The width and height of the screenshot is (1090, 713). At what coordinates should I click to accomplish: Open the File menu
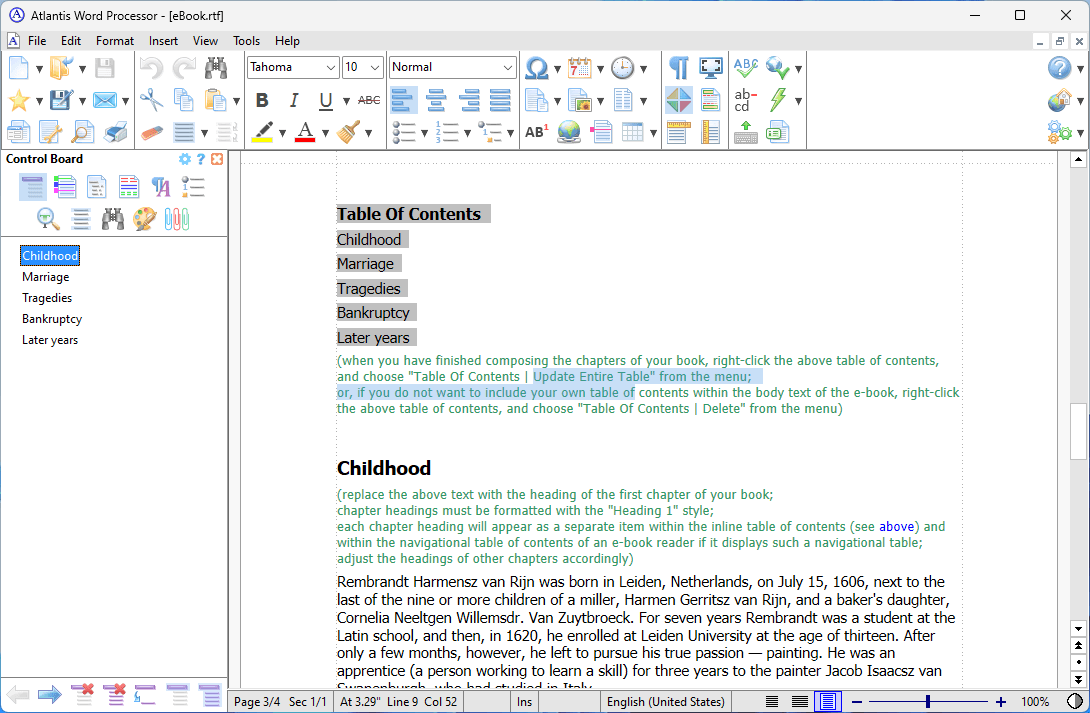(37, 41)
